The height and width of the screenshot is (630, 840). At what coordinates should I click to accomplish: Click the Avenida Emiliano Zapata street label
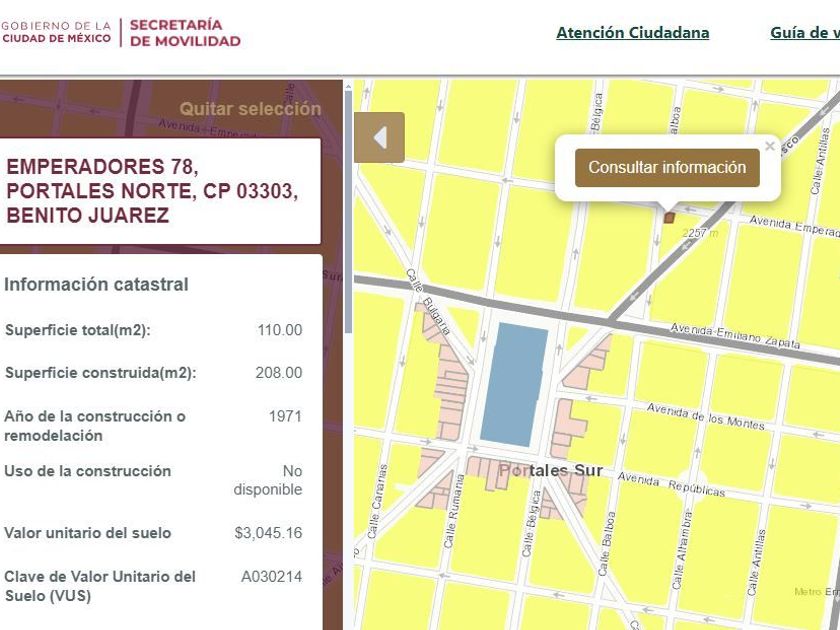[735, 336]
